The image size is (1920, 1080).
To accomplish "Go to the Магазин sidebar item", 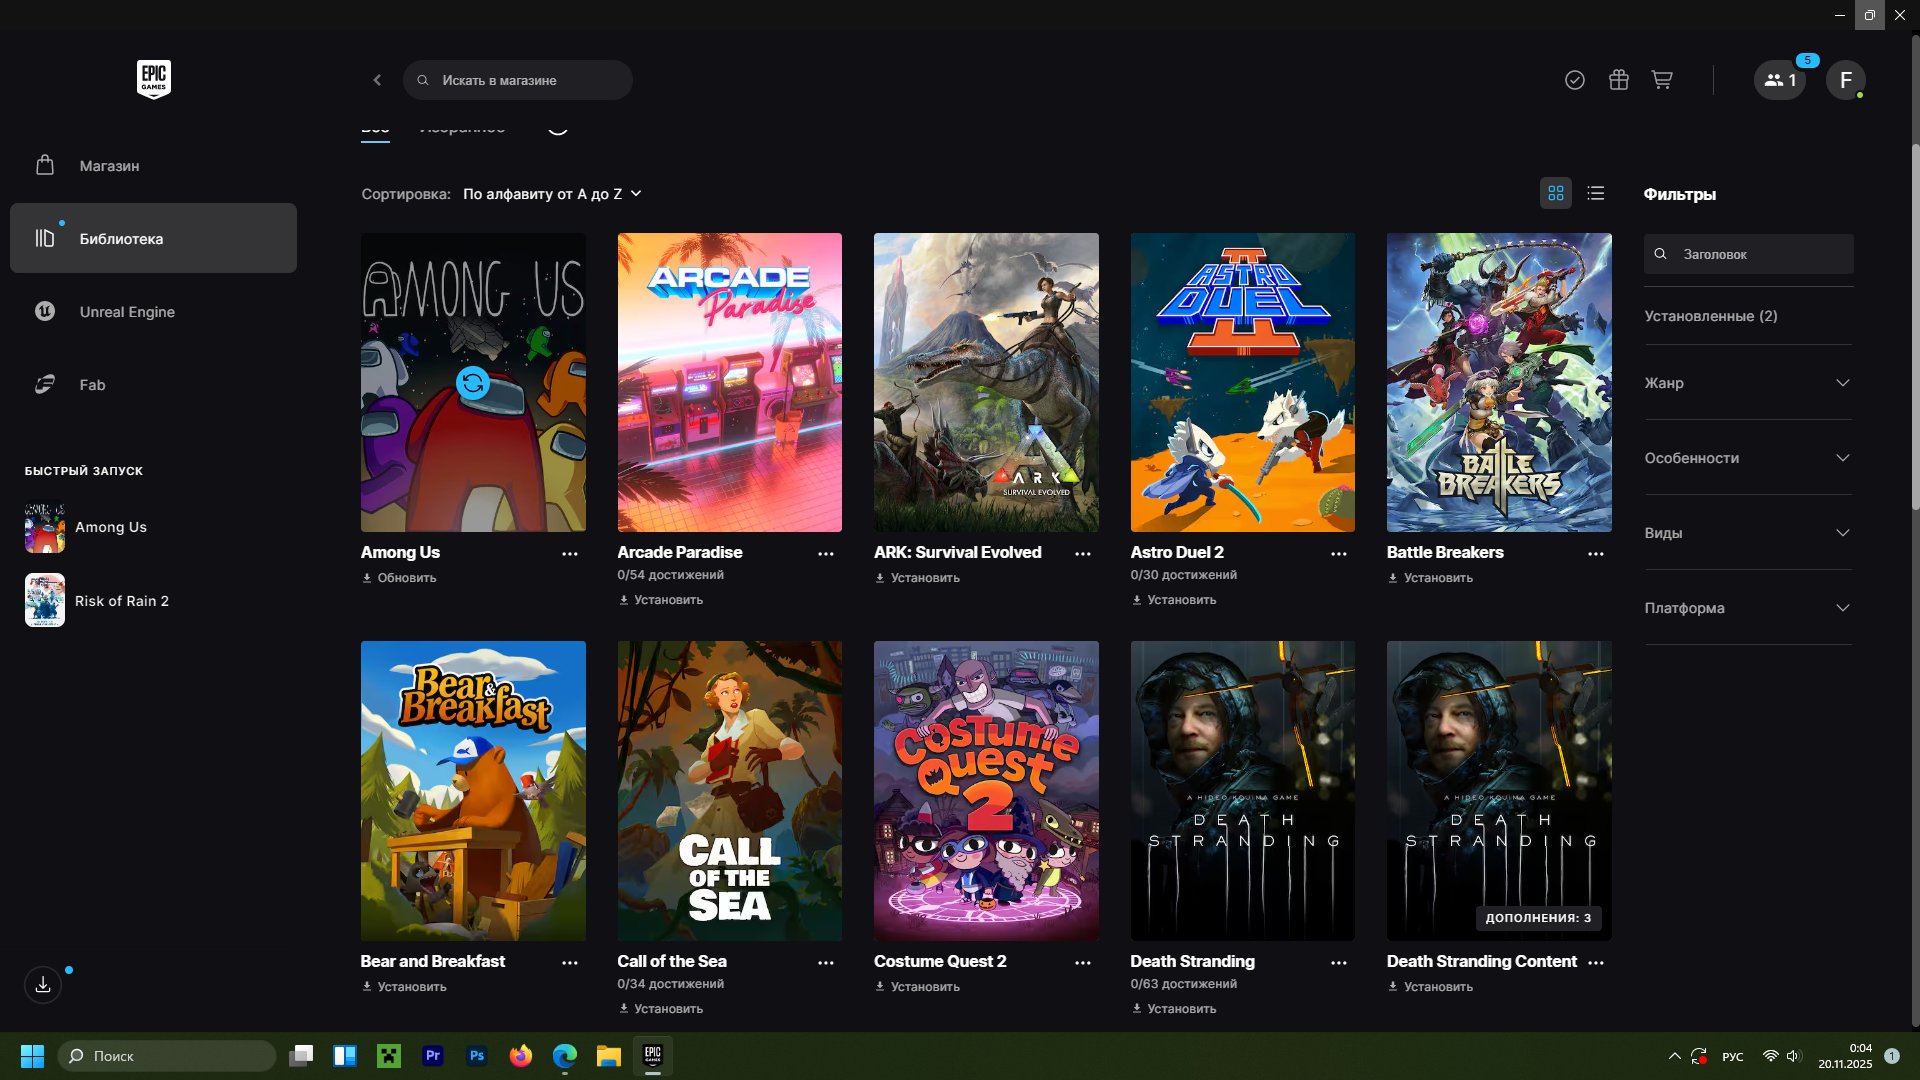I will [109, 166].
